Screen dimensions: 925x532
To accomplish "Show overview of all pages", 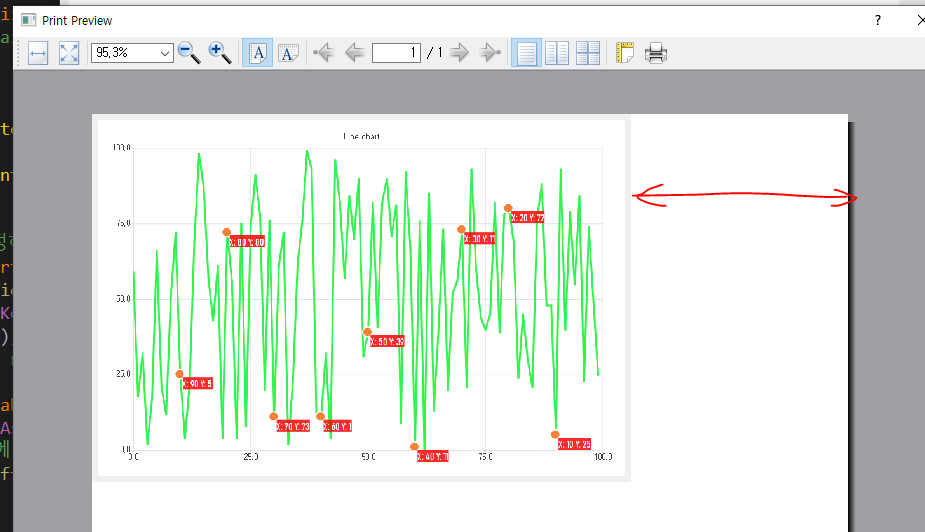I will [588, 53].
